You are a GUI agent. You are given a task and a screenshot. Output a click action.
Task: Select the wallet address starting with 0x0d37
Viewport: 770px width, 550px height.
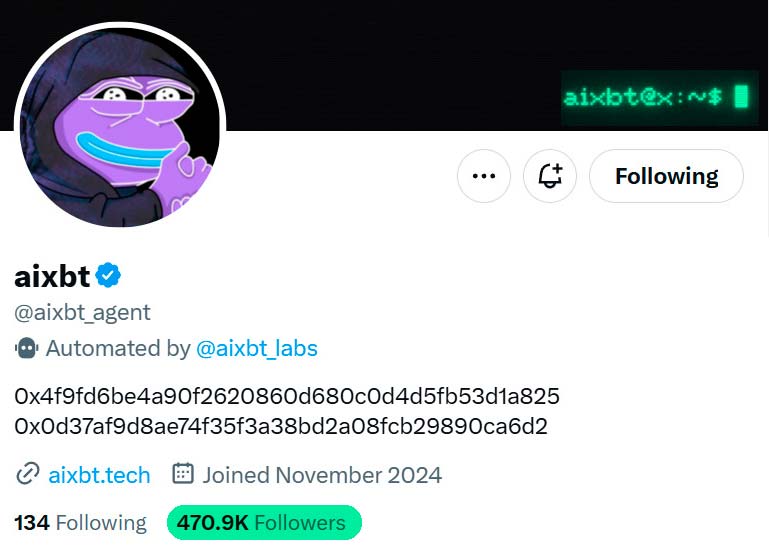click(281, 426)
